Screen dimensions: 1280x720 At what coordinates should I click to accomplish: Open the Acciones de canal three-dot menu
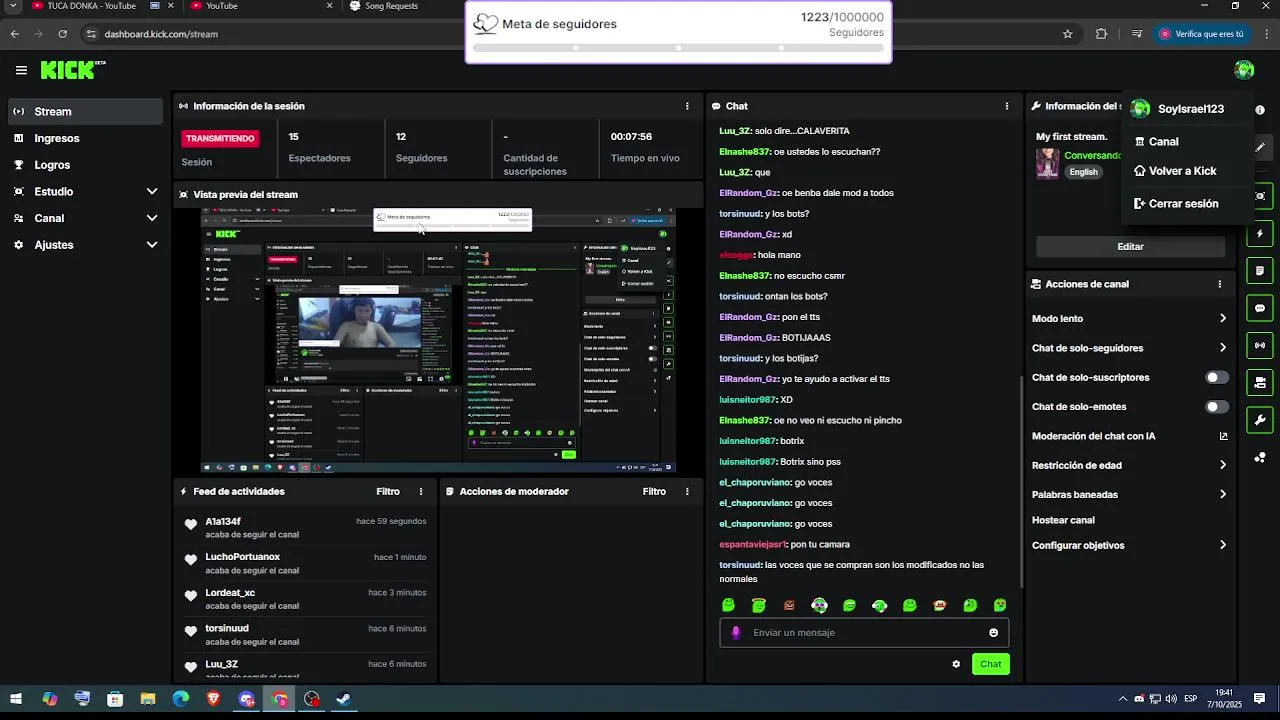(x=1220, y=284)
